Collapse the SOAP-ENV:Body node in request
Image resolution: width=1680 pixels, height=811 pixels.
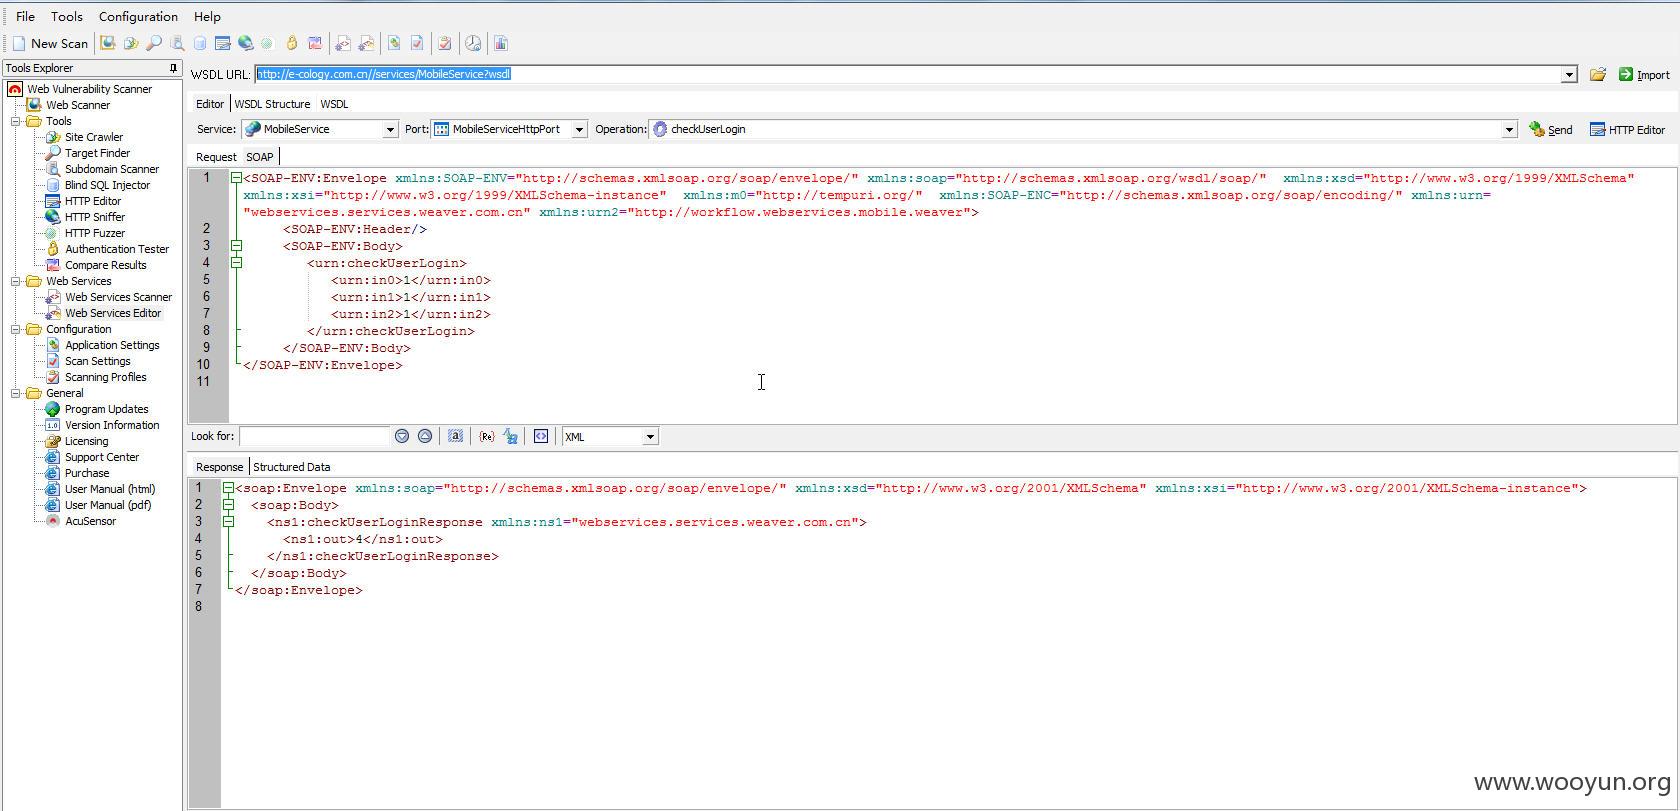tap(237, 245)
